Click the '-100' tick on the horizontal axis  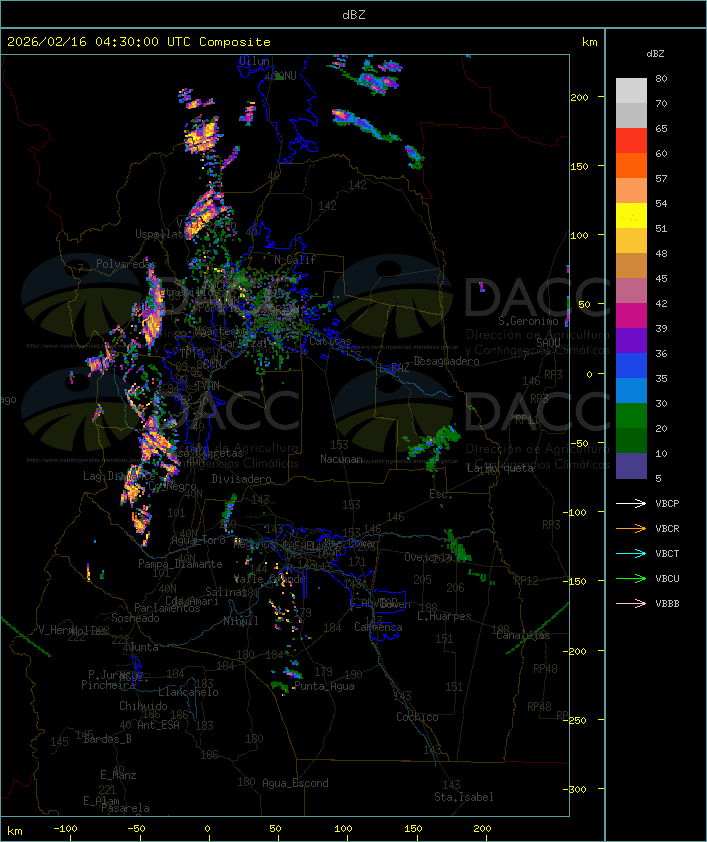click(65, 829)
